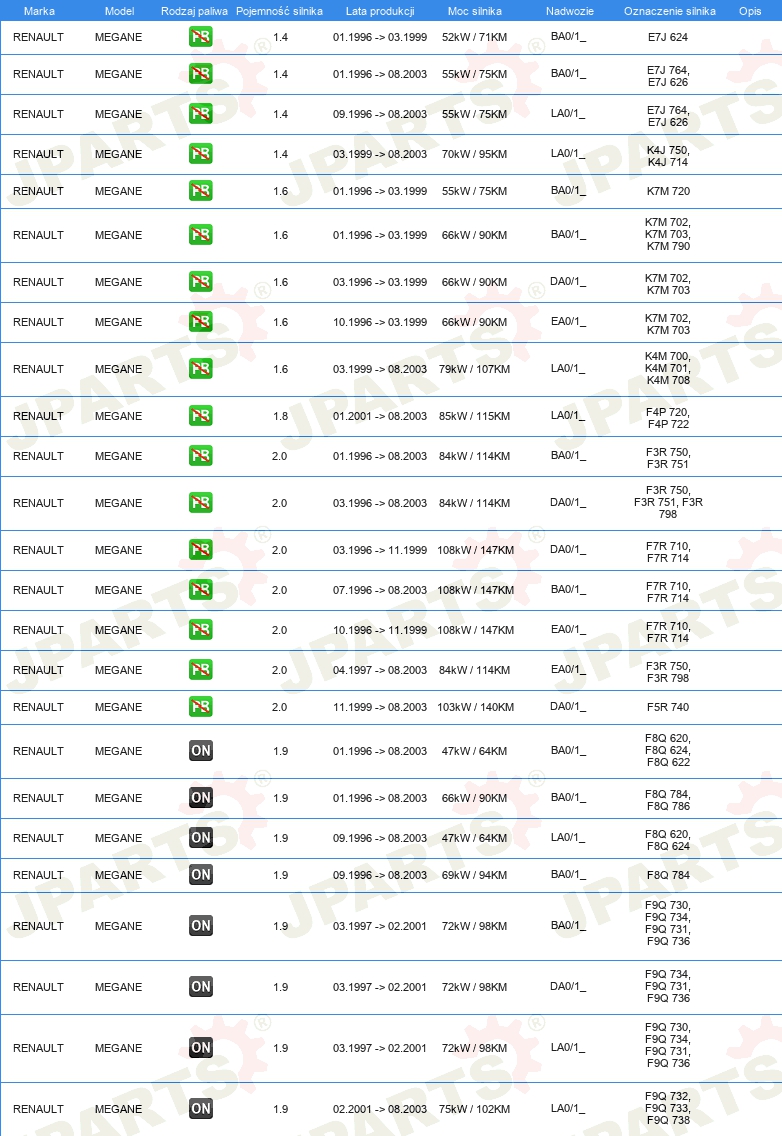Click the Lata produkcji column header
This screenshot has width=782, height=1136.
380,11
